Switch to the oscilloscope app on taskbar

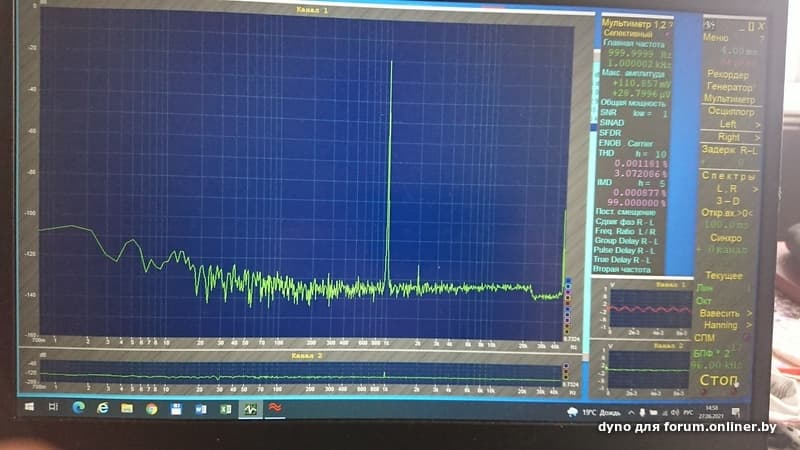click(250, 409)
